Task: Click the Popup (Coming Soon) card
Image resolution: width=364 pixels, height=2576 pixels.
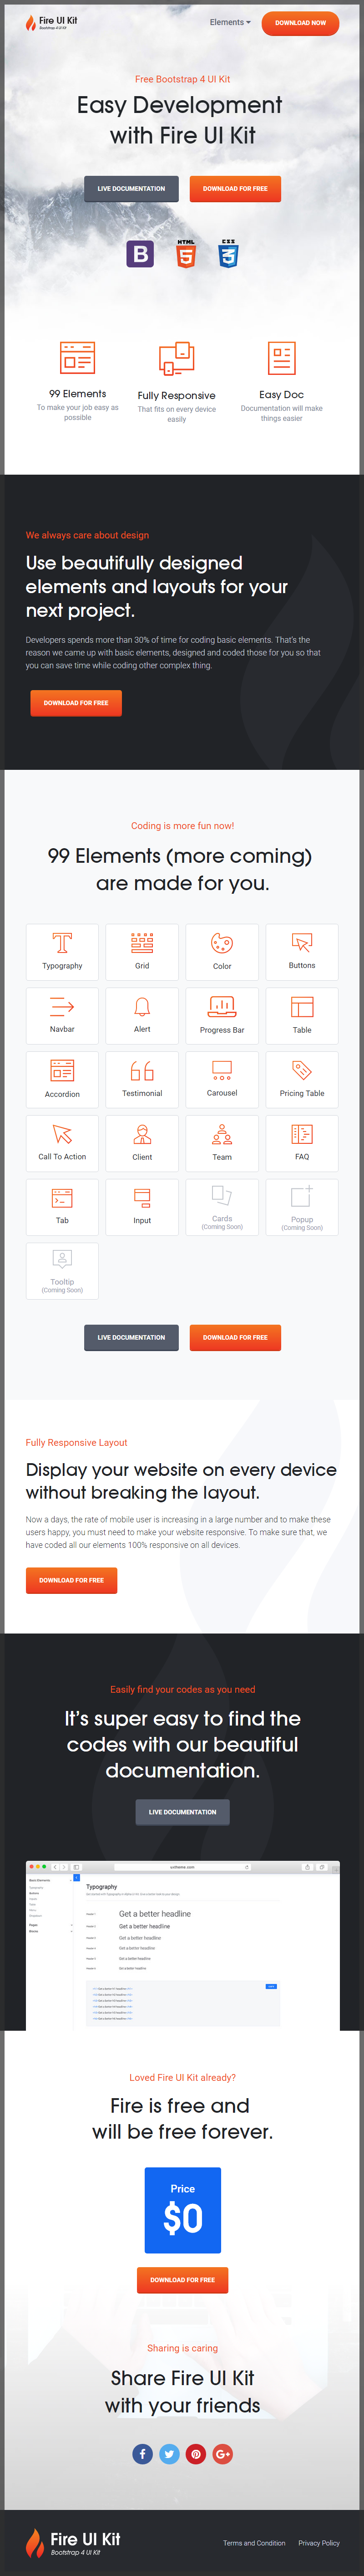Action: pyautogui.click(x=302, y=1207)
